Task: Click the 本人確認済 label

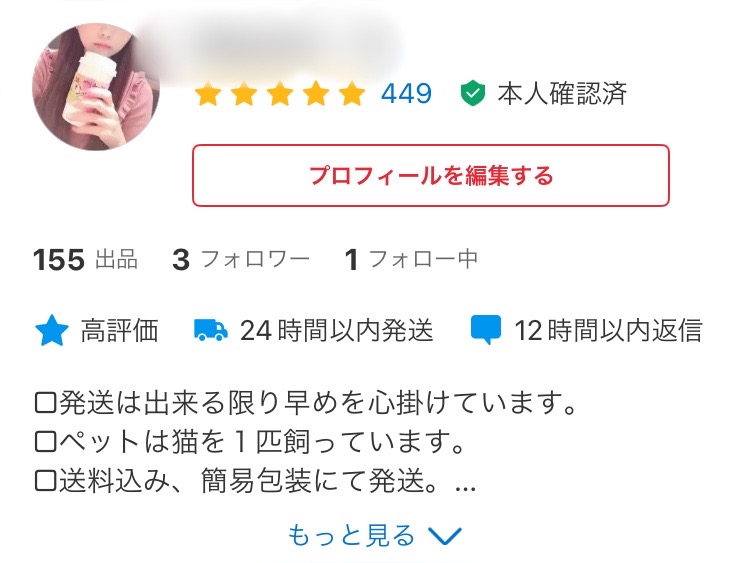Action: coord(562,93)
